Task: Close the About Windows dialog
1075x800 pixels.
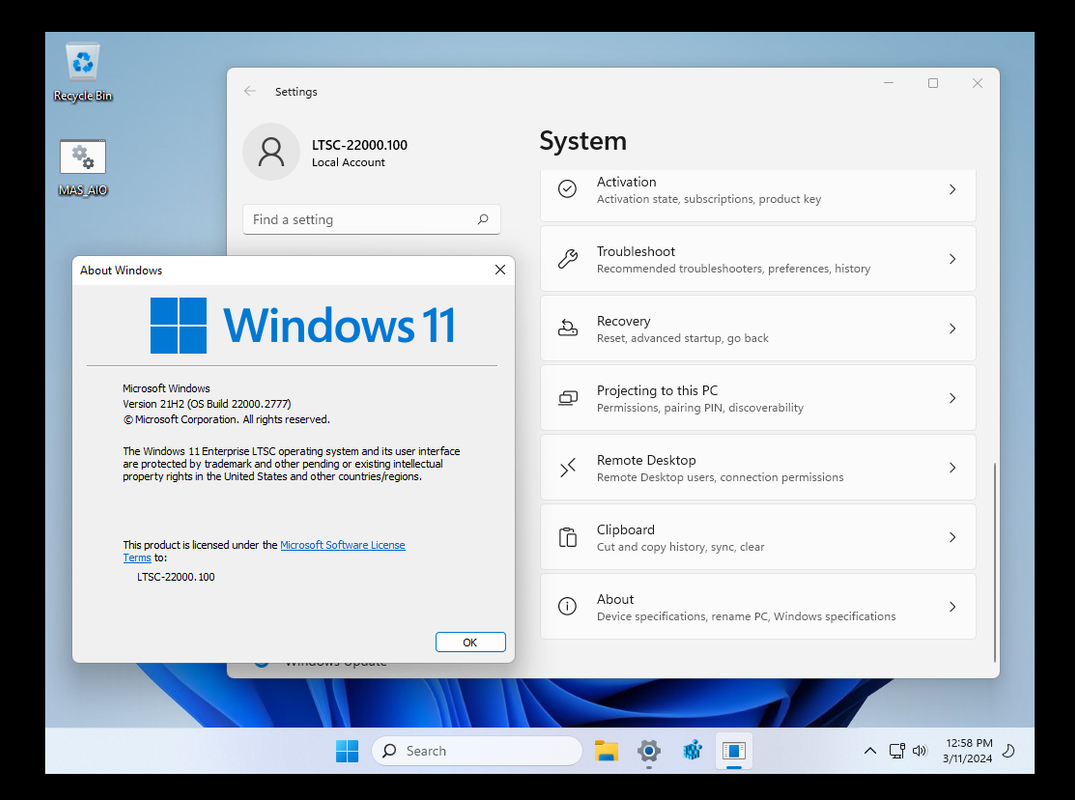Action: click(x=500, y=270)
